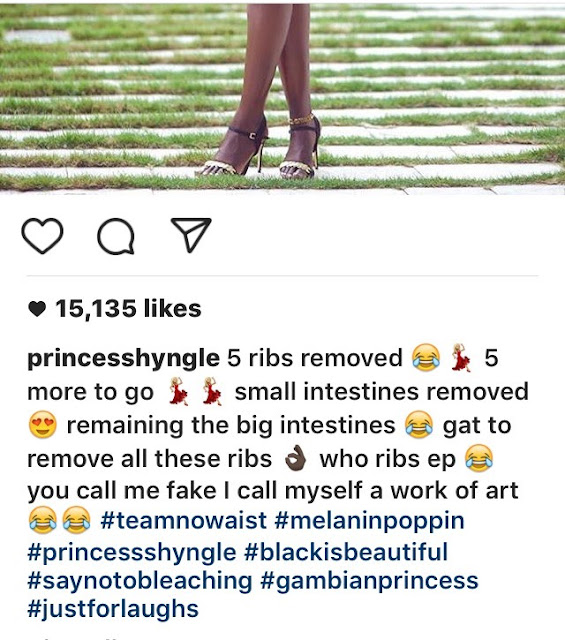Open the #princessshyngle hashtag

132,553
